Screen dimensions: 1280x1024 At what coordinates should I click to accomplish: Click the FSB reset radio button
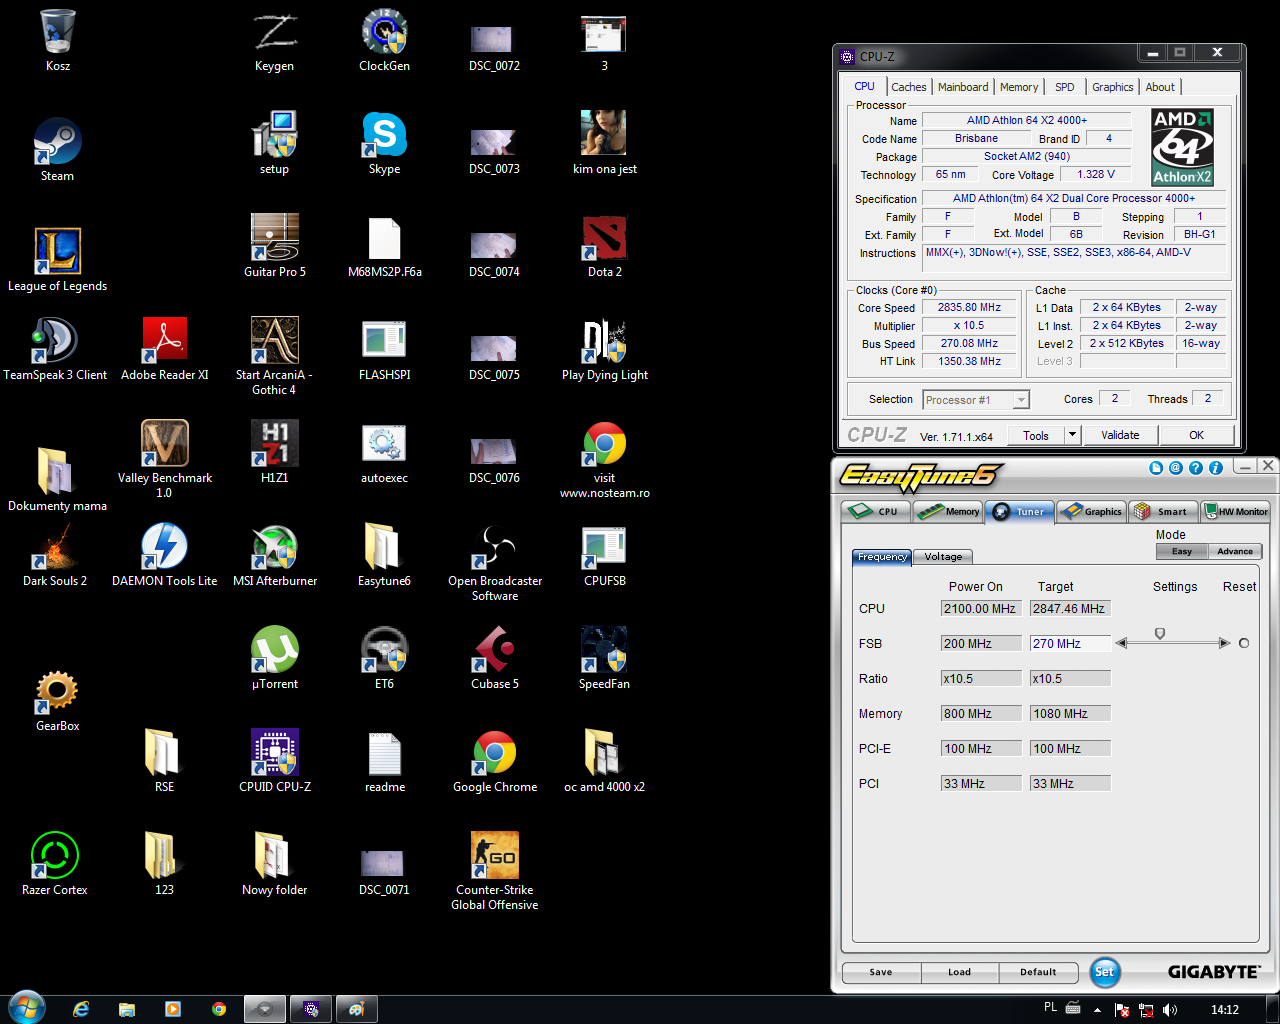[1244, 643]
